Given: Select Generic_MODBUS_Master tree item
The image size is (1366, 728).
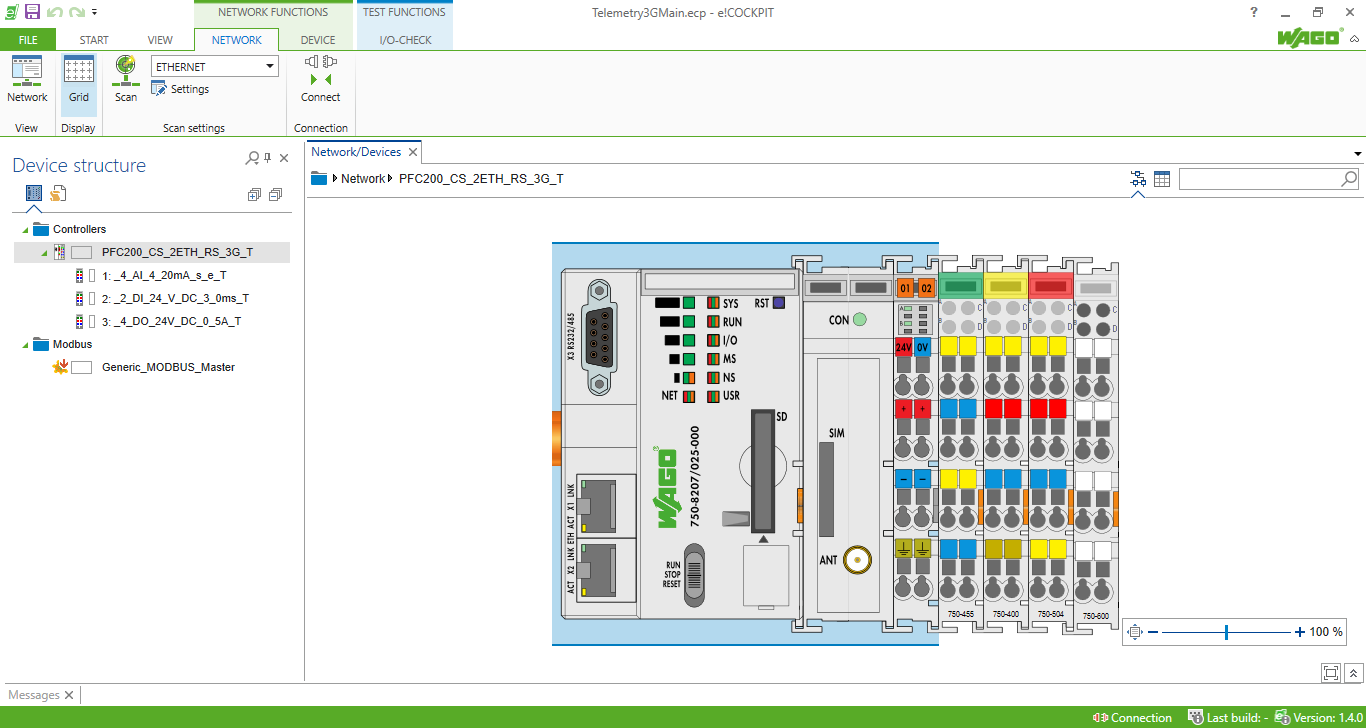Looking at the screenshot, I should coord(168,367).
